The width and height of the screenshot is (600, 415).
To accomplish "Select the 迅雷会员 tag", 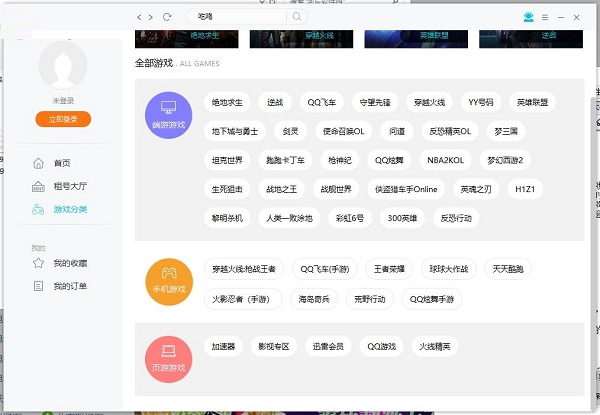I will [328, 347].
